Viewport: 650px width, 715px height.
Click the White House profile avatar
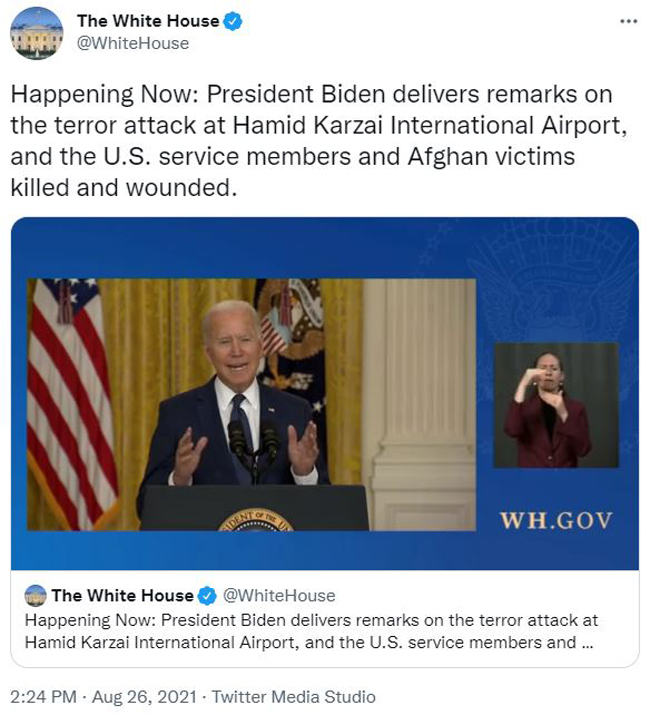point(36,33)
